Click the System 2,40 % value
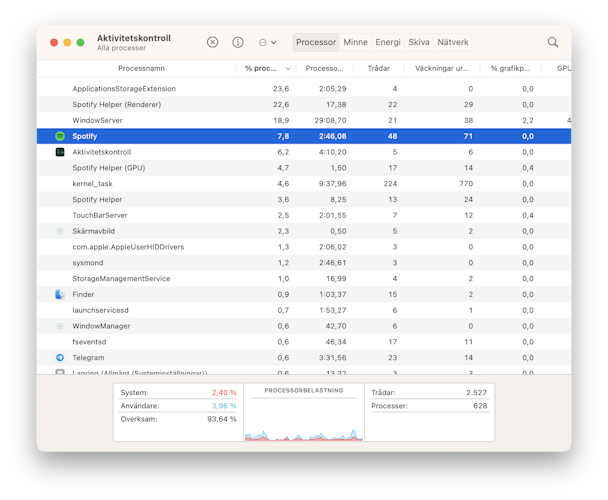 (224, 393)
